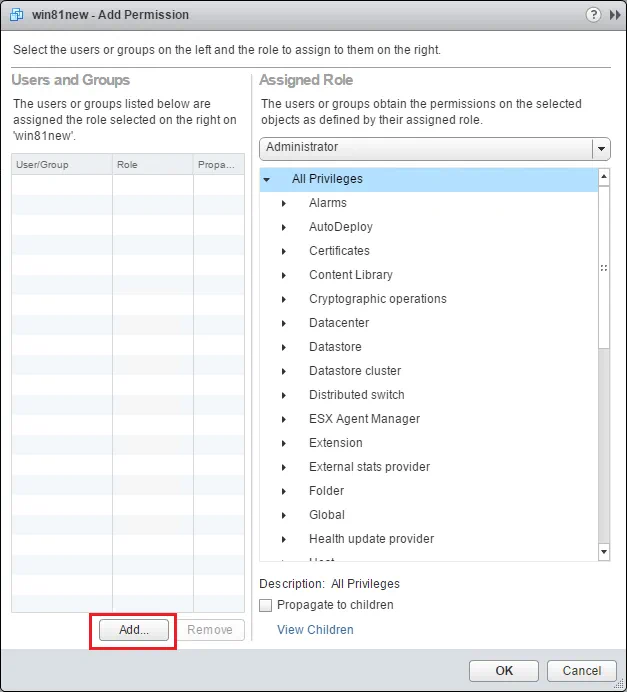Cancel the Add Permission dialog

click(581, 671)
